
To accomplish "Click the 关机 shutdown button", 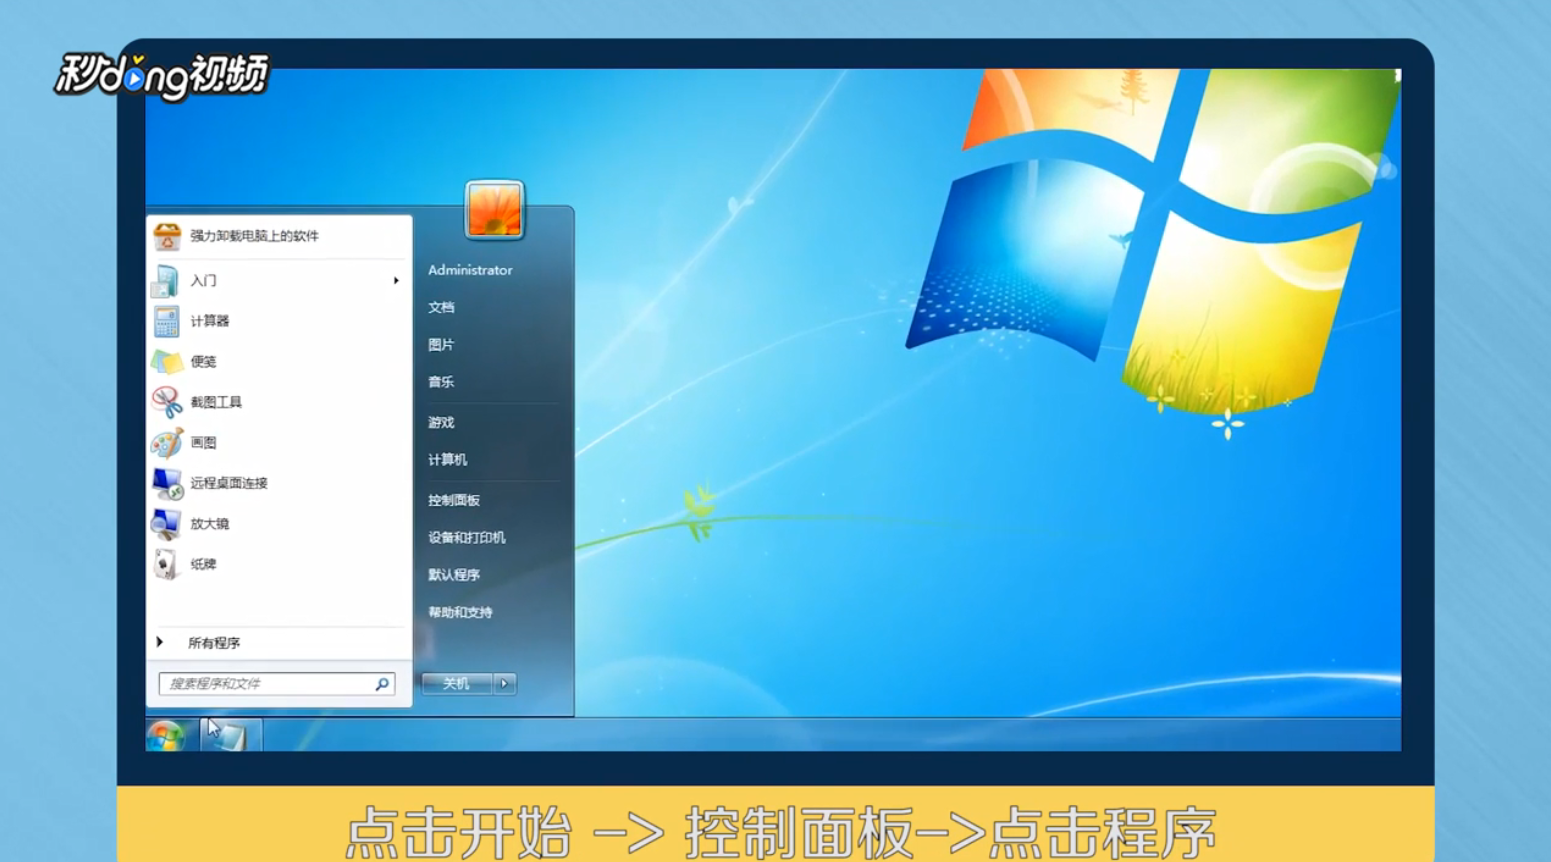I will [x=457, y=684].
